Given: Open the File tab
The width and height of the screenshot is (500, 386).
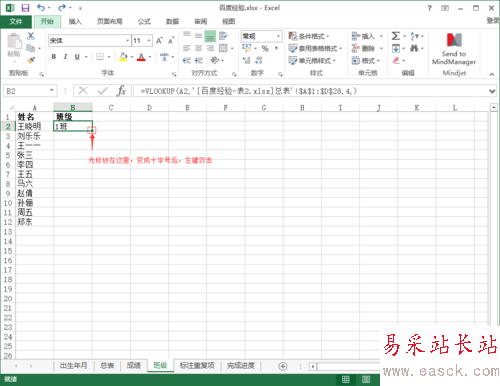Looking at the screenshot, I should pyautogui.click(x=16, y=22).
